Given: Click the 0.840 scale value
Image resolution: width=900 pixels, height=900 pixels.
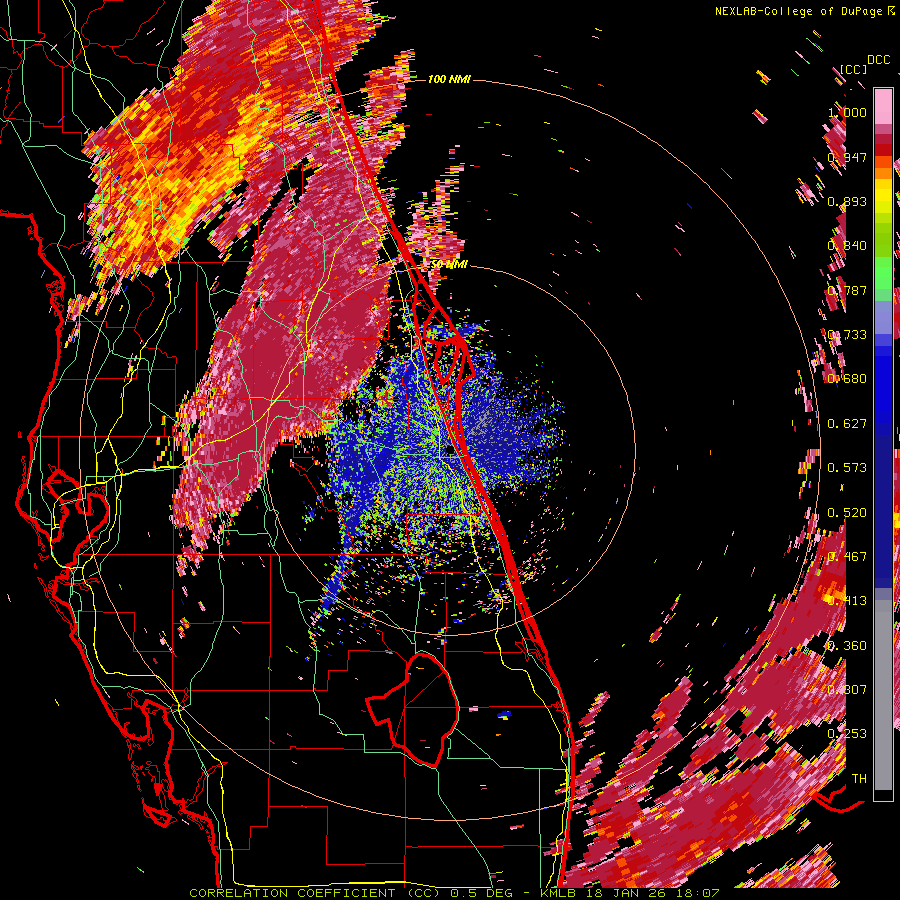Looking at the screenshot, I should 847,246.
